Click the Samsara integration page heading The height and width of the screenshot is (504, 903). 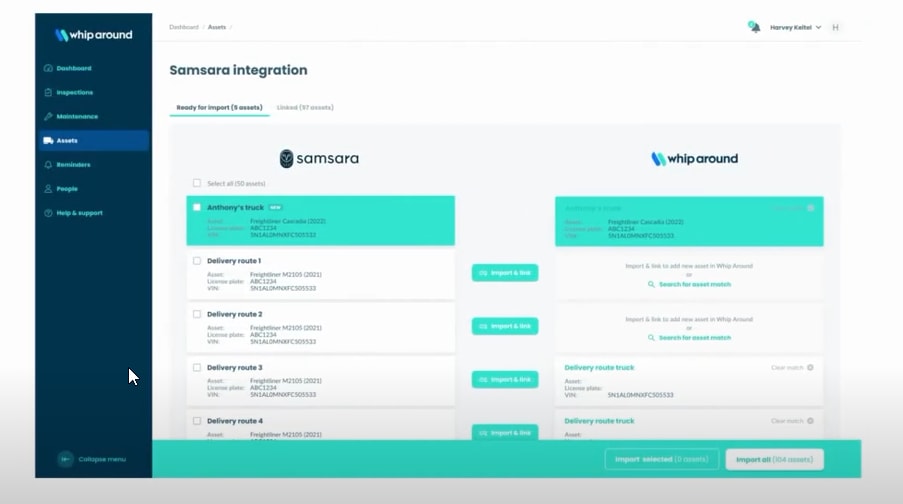tap(238, 70)
